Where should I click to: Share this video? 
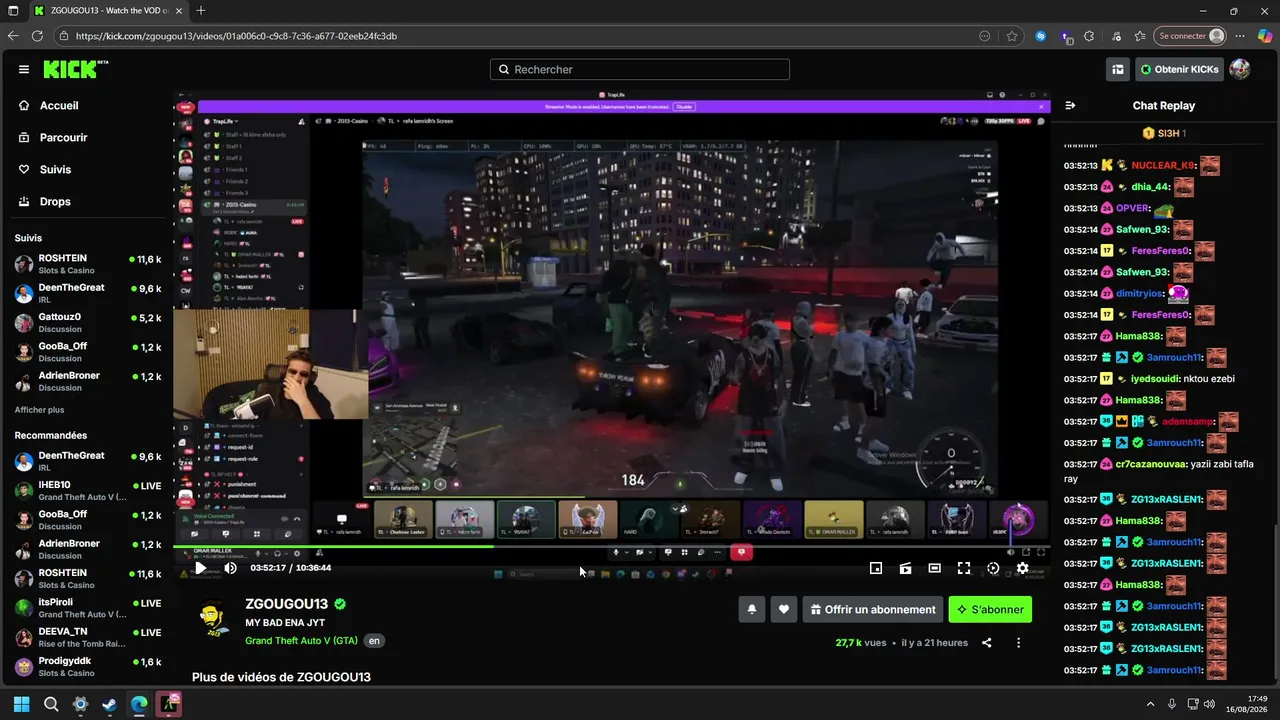point(987,643)
